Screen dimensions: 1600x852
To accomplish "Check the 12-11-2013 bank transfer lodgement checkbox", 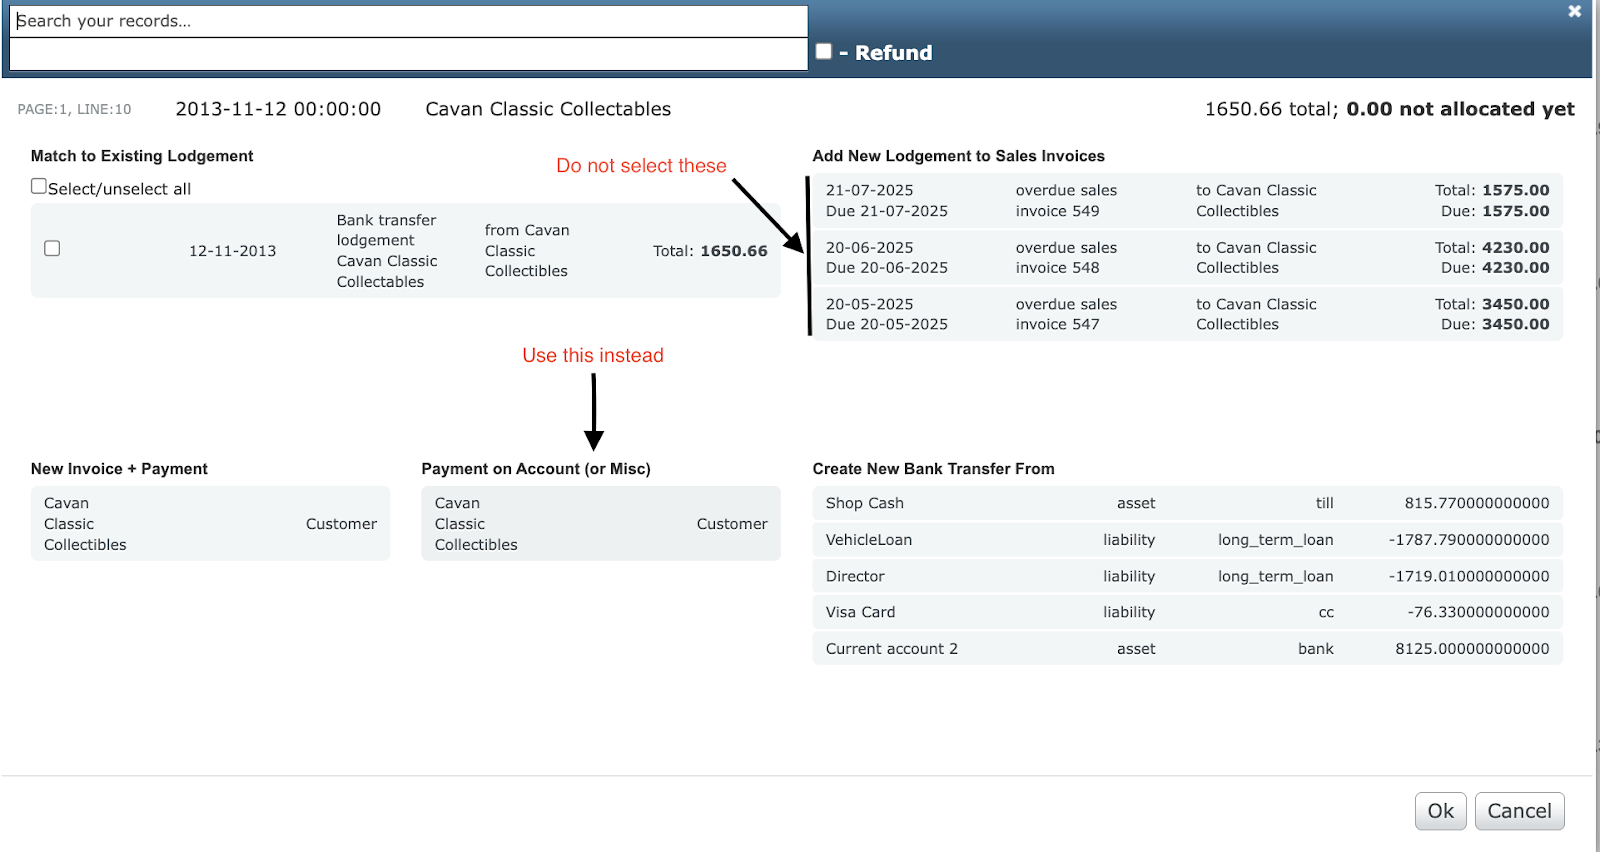I will click(52, 248).
